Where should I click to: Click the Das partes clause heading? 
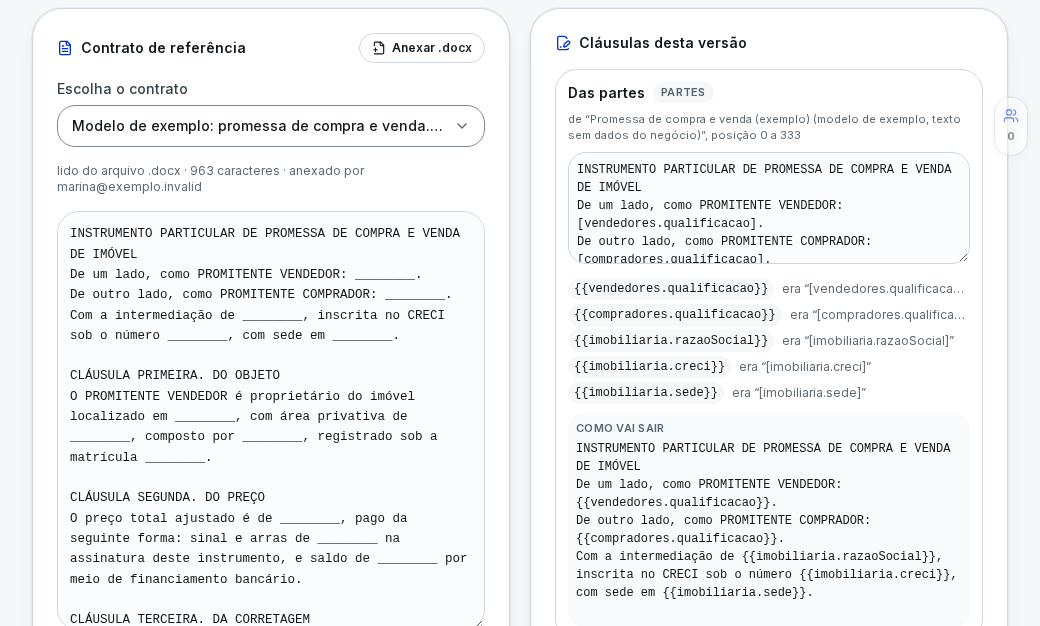pyautogui.click(x=606, y=93)
